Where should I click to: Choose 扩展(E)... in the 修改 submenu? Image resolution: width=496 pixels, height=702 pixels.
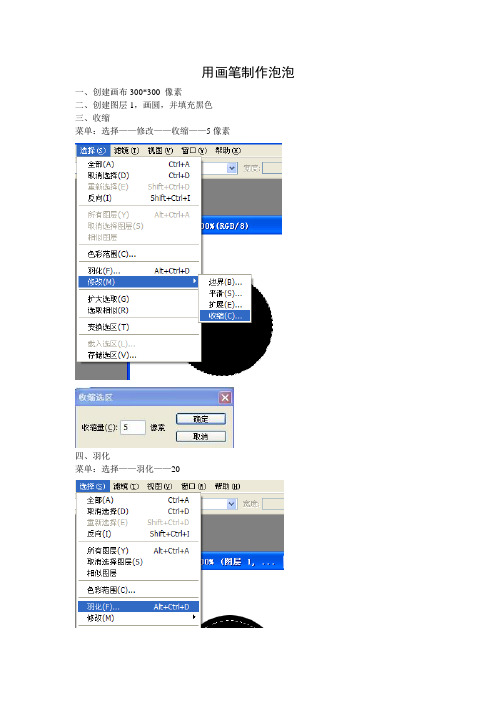(x=225, y=305)
